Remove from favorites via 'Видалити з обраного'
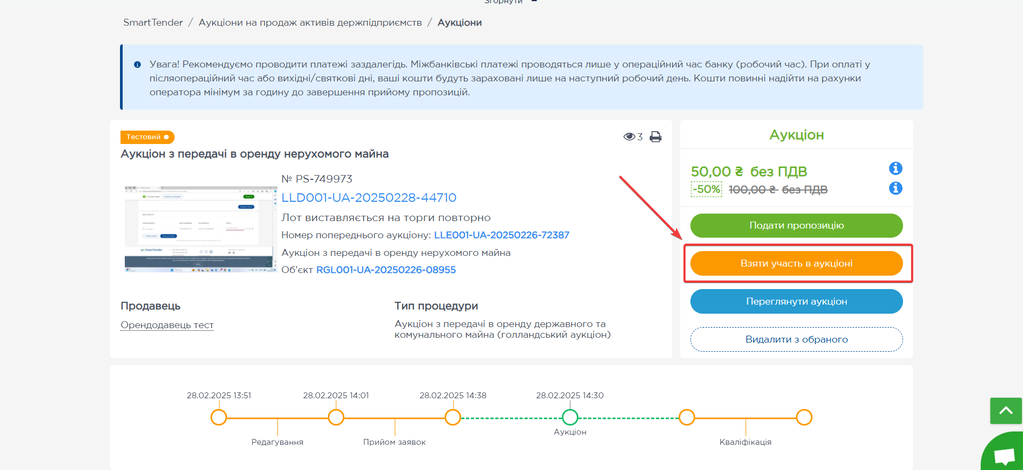The width and height of the screenshot is (1023, 470). [796, 339]
